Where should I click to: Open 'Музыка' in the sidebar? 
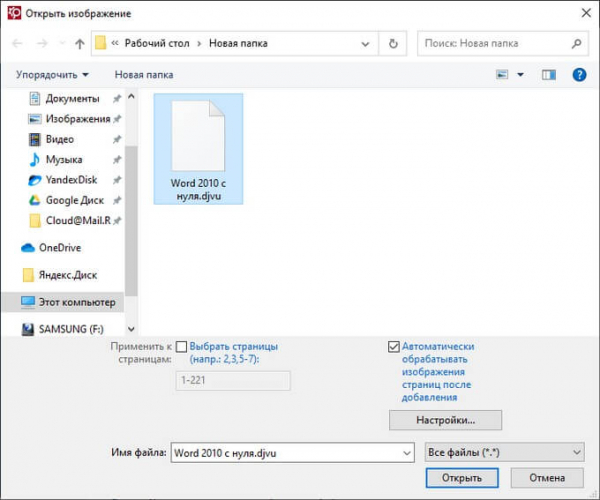[x=64, y=160]
